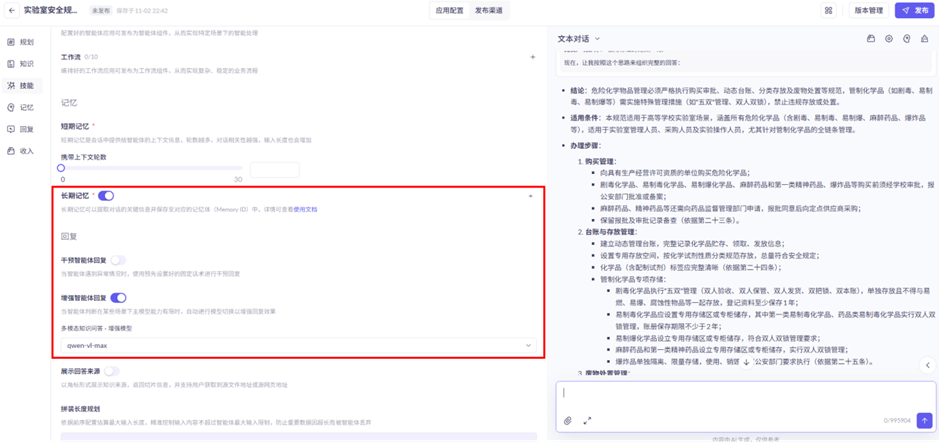
Task: Click the 短期记忆 label
Action: 75,126
